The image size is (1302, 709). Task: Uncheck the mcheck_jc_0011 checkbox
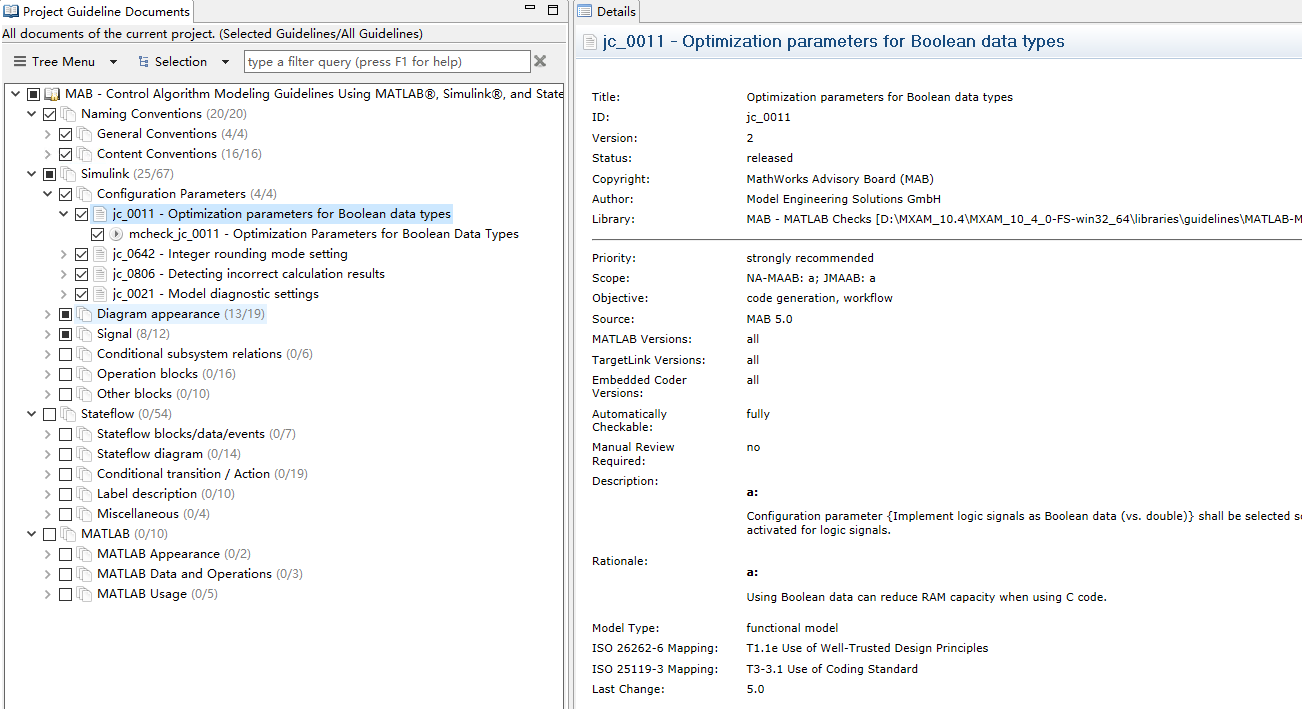coord(98,234)
